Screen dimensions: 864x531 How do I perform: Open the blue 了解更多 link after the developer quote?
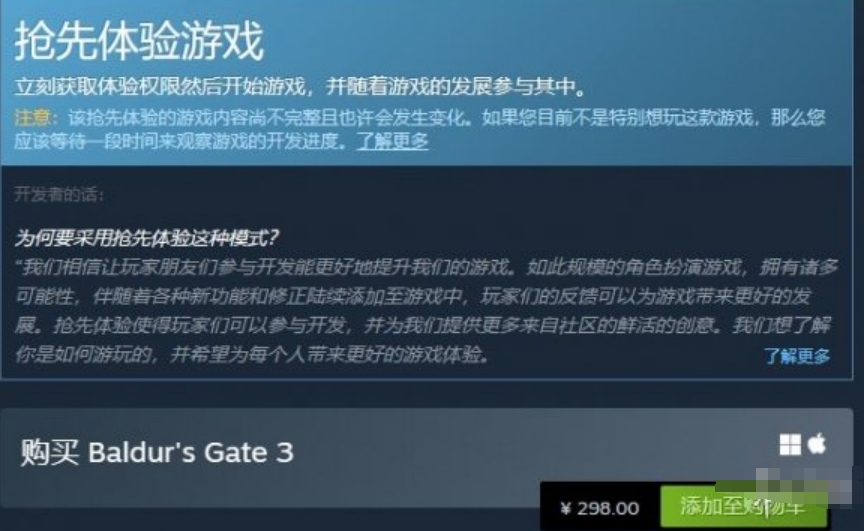(x=797, y=356)
